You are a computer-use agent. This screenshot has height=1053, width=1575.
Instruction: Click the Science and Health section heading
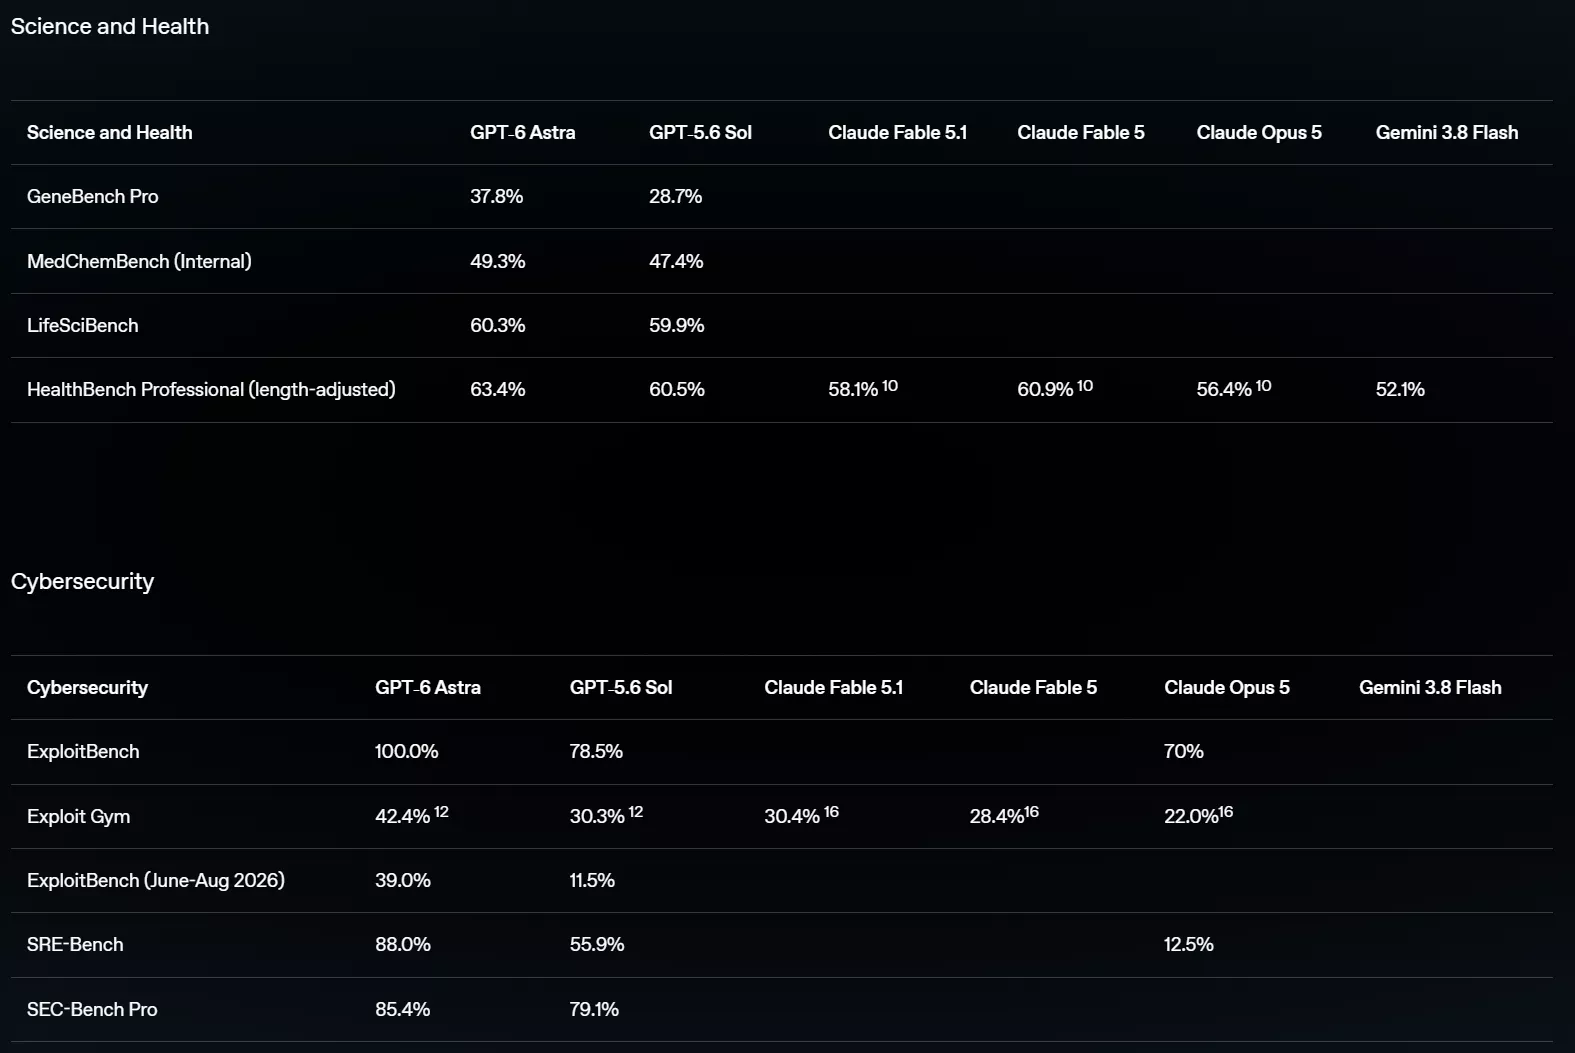click(x=110, y=27)
